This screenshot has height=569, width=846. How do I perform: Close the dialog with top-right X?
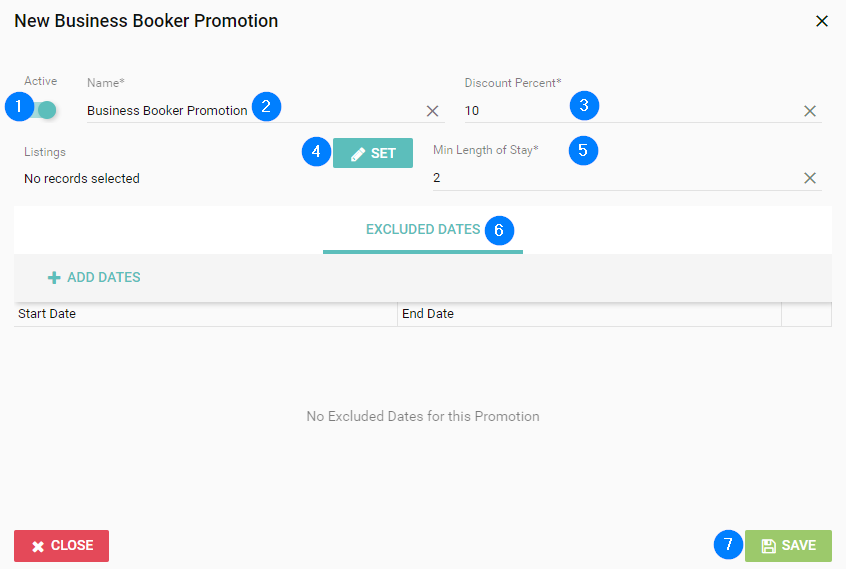tap(822, 21)
